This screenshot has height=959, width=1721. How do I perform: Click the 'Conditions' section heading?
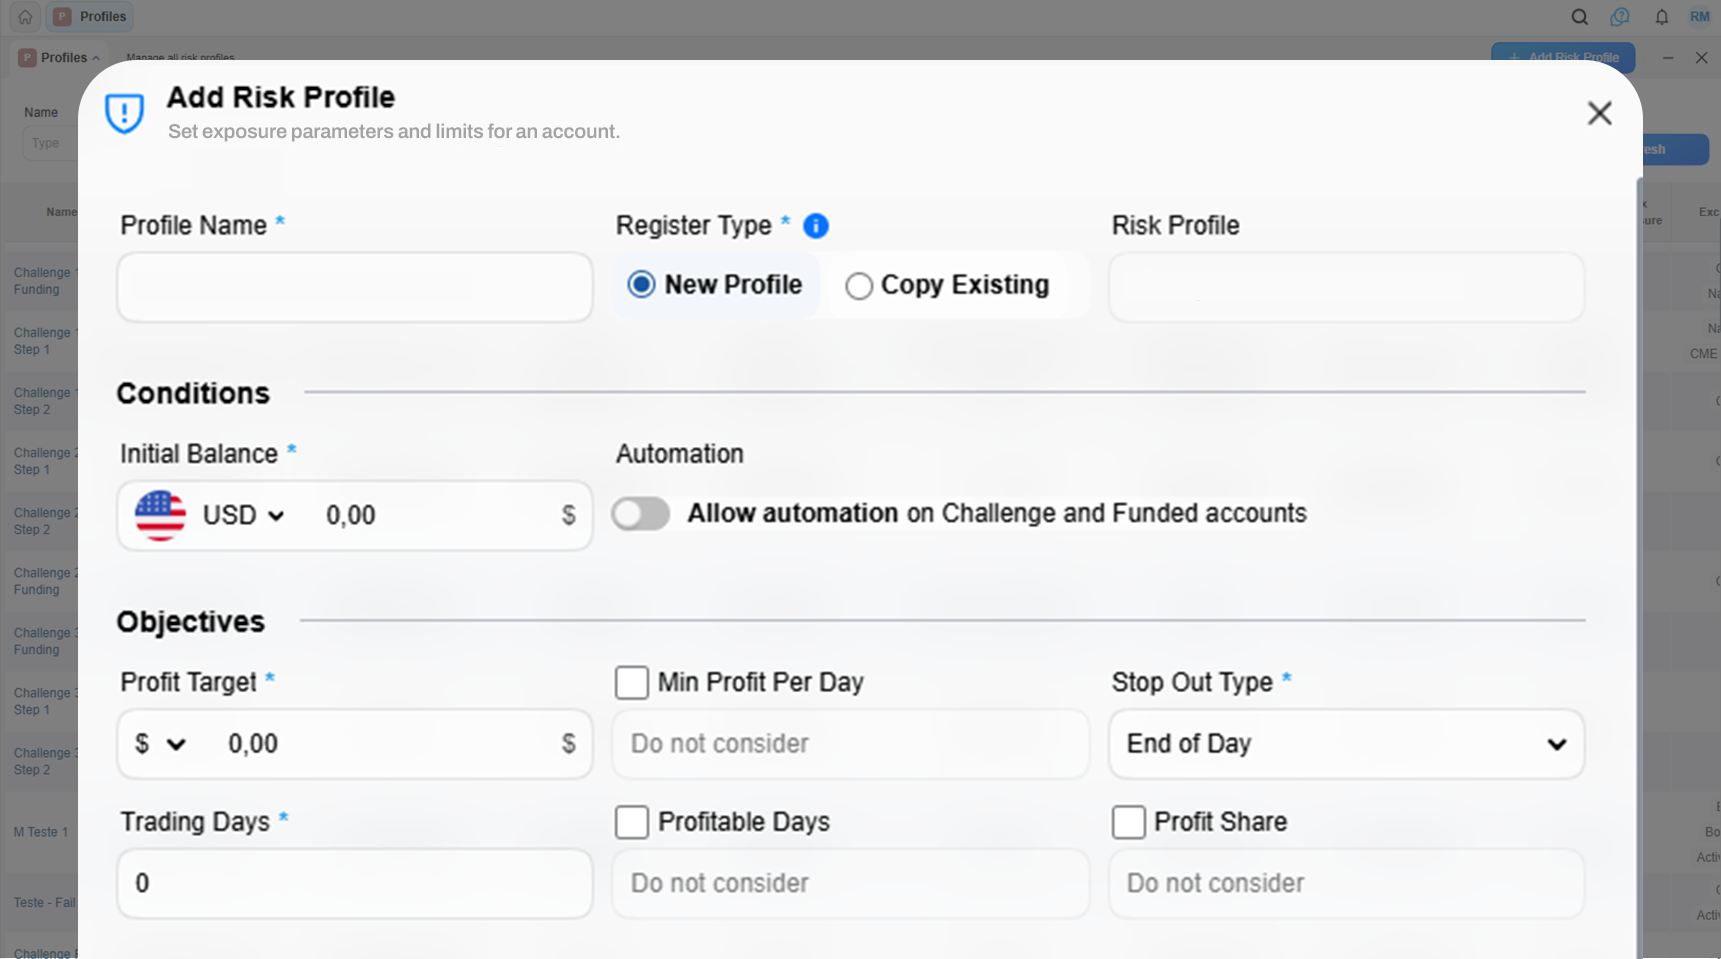pyautogui.click(x=193, y=394)
